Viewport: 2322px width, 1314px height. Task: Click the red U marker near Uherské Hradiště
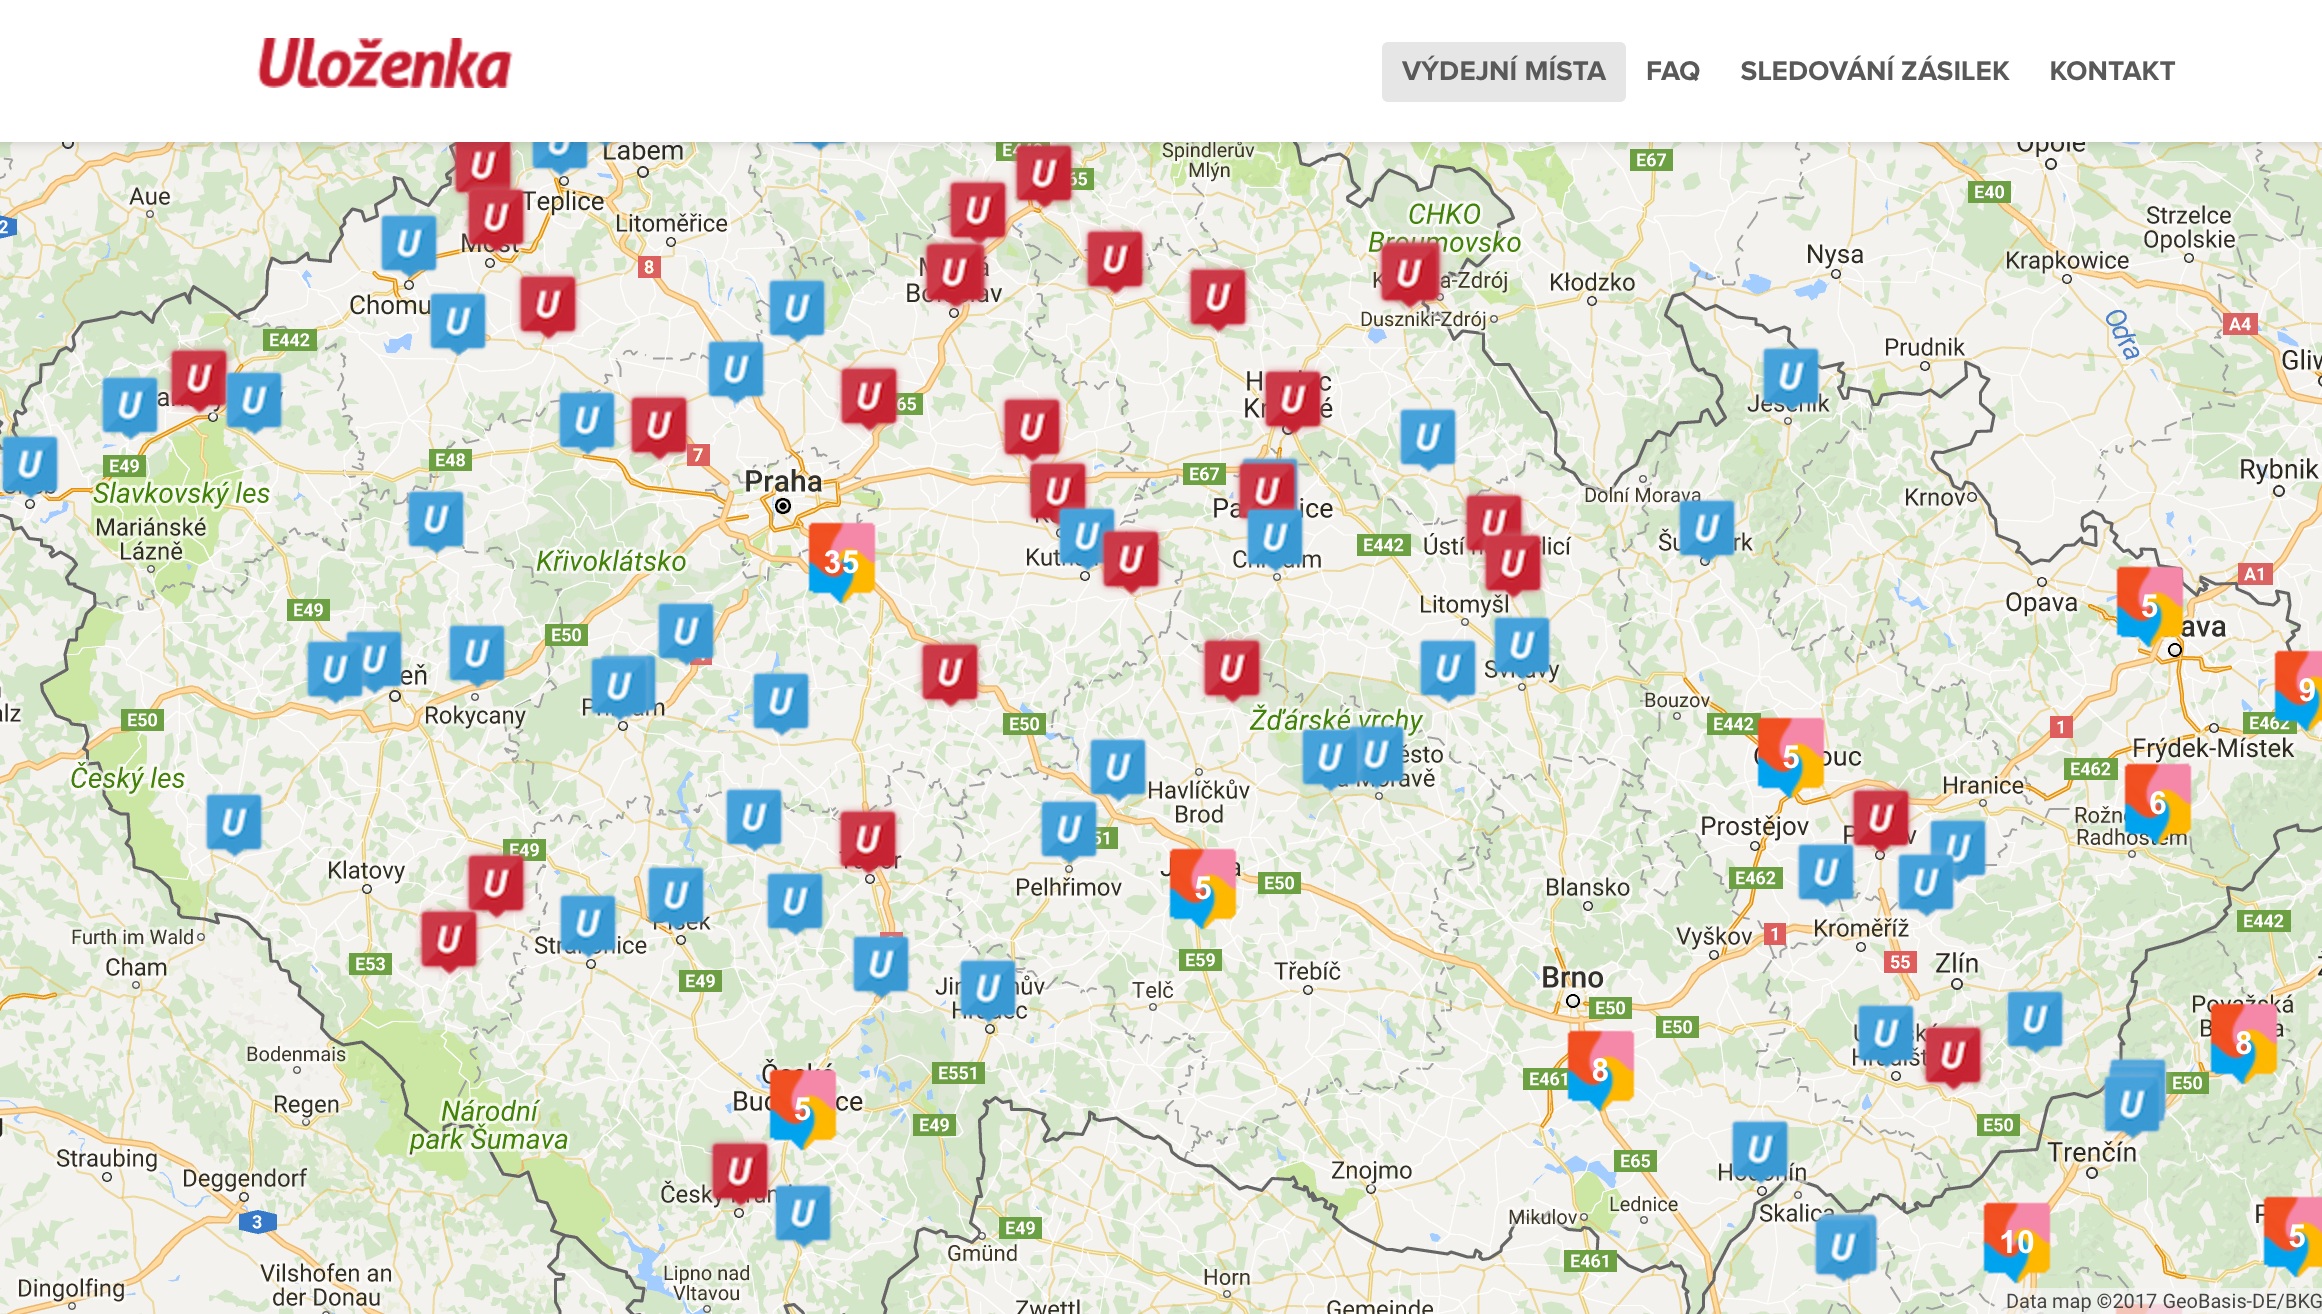point(1952,1056)
